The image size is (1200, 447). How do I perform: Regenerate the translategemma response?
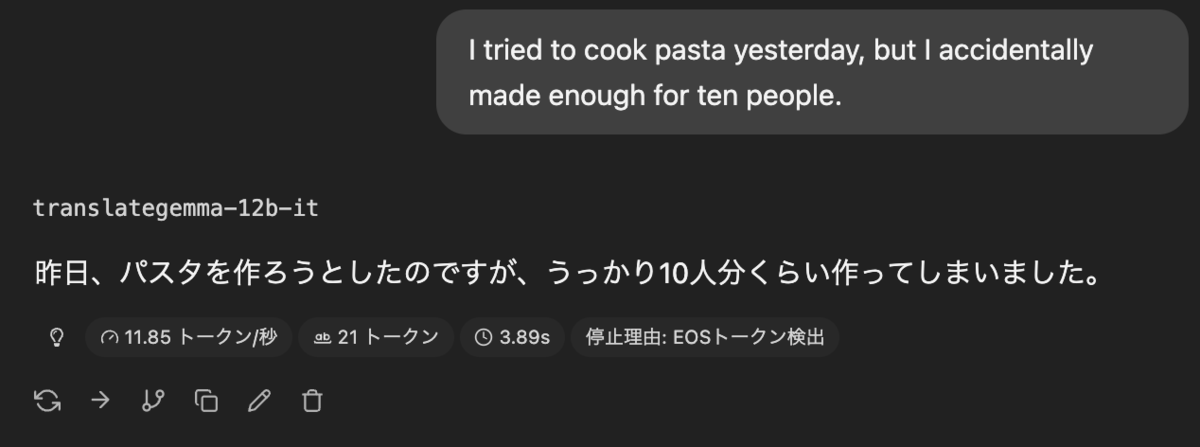[x=47, y=401]
